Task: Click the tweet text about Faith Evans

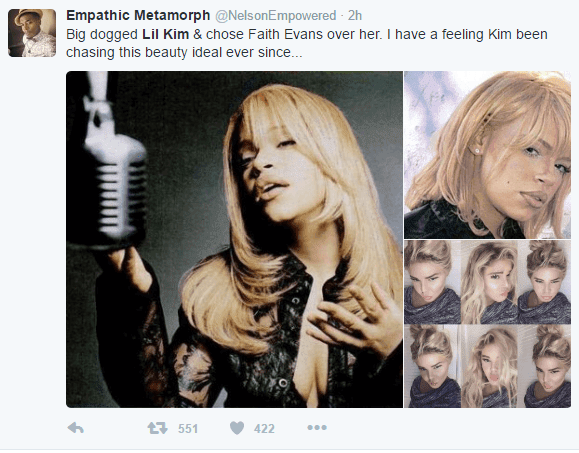Action: point(306,43)
